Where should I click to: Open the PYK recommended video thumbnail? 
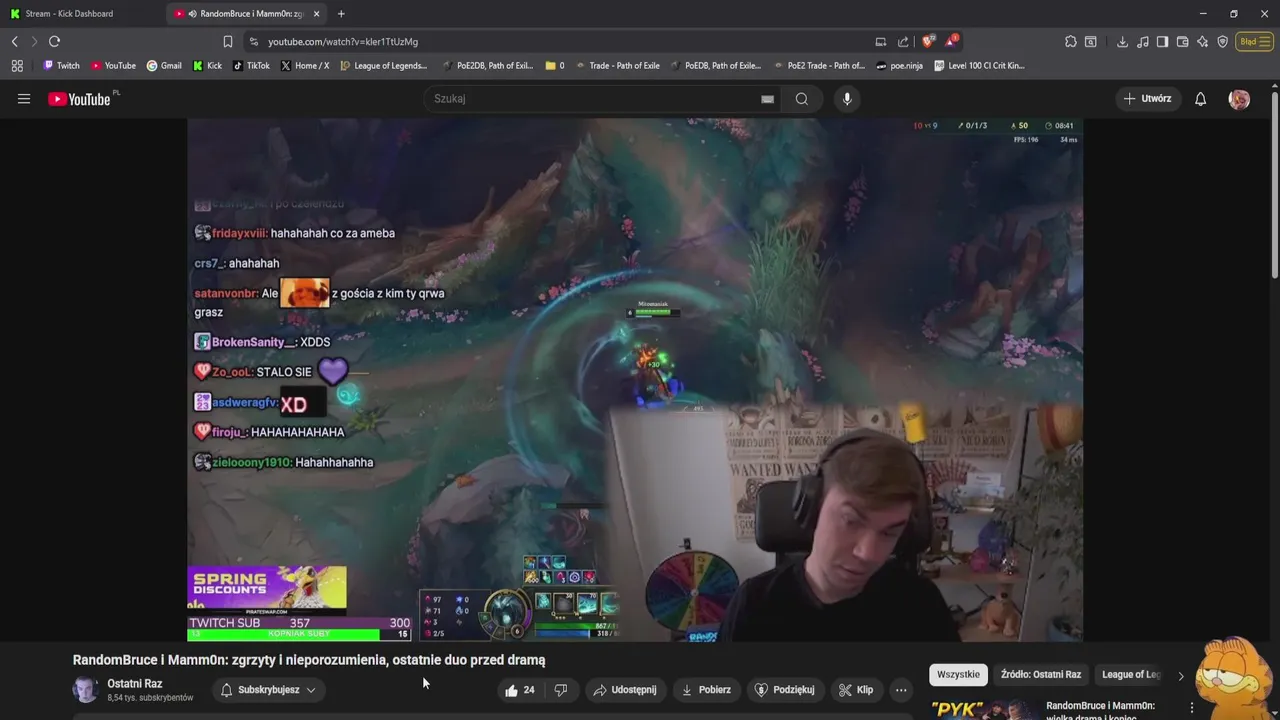tap(983, 709)
